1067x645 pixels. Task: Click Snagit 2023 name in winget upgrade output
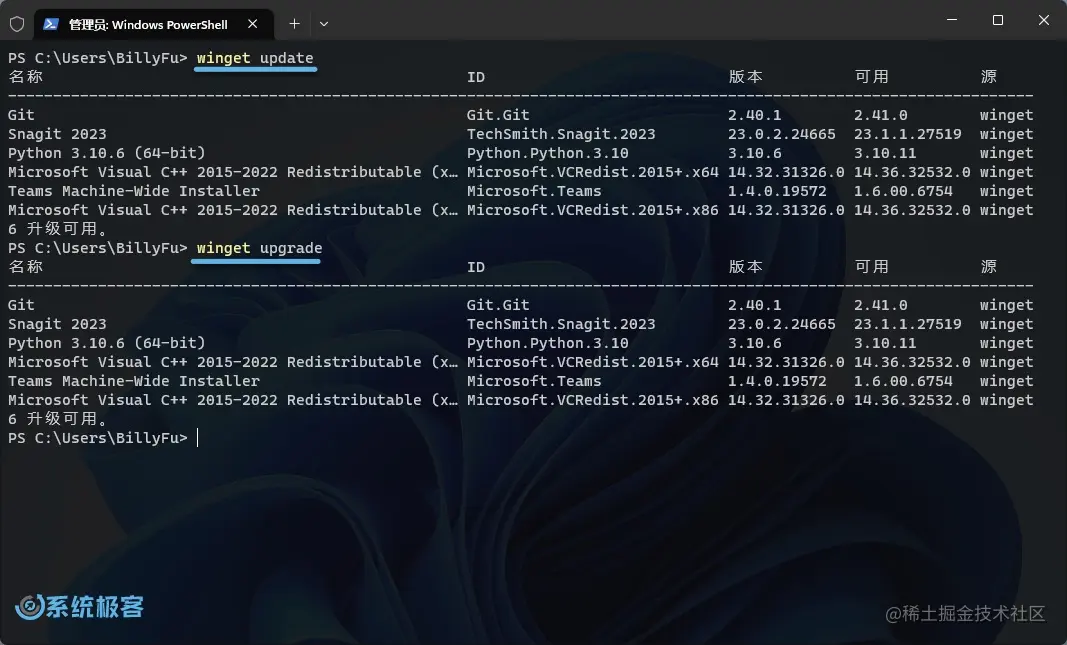(x=57, y=324)
